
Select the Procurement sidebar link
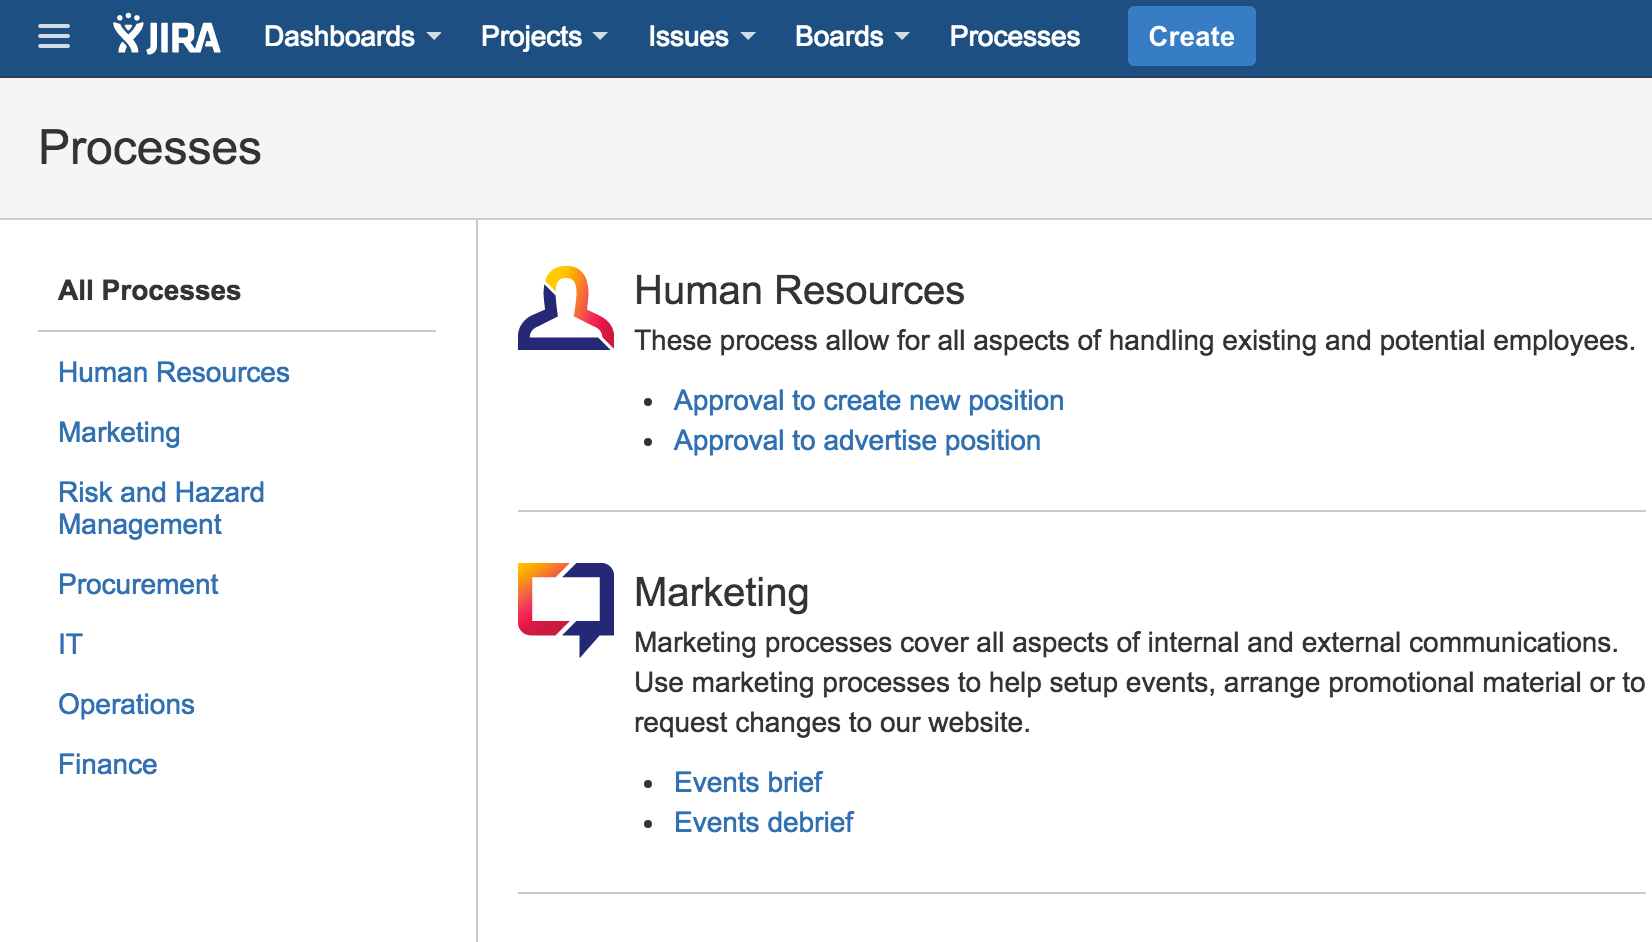[x=138, y=585]
